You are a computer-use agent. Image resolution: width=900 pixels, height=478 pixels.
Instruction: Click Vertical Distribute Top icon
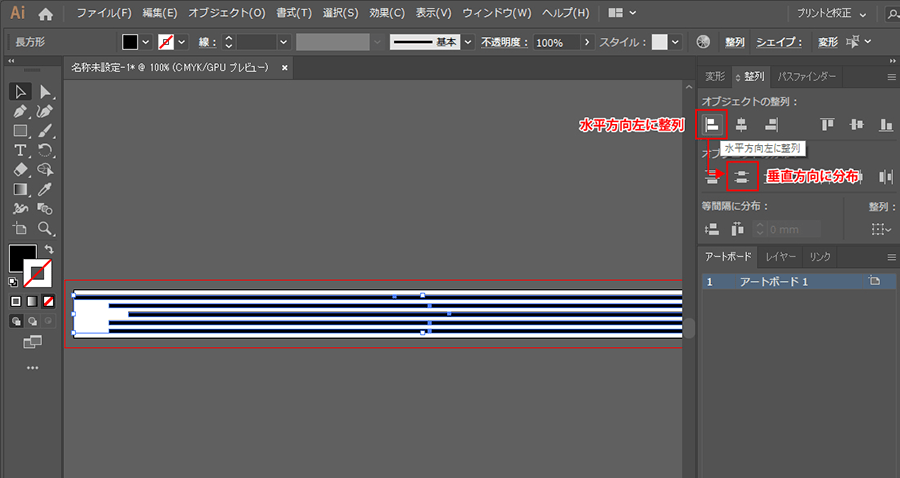click(x=712, y=177)
